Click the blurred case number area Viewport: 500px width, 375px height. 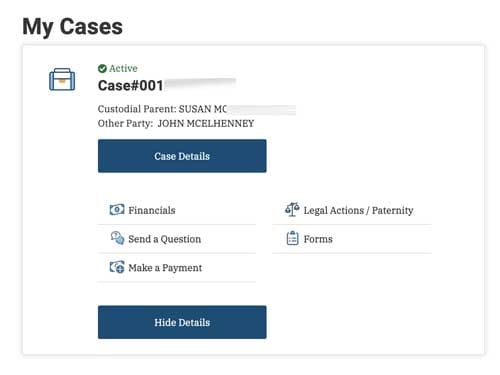click(200, 84)
